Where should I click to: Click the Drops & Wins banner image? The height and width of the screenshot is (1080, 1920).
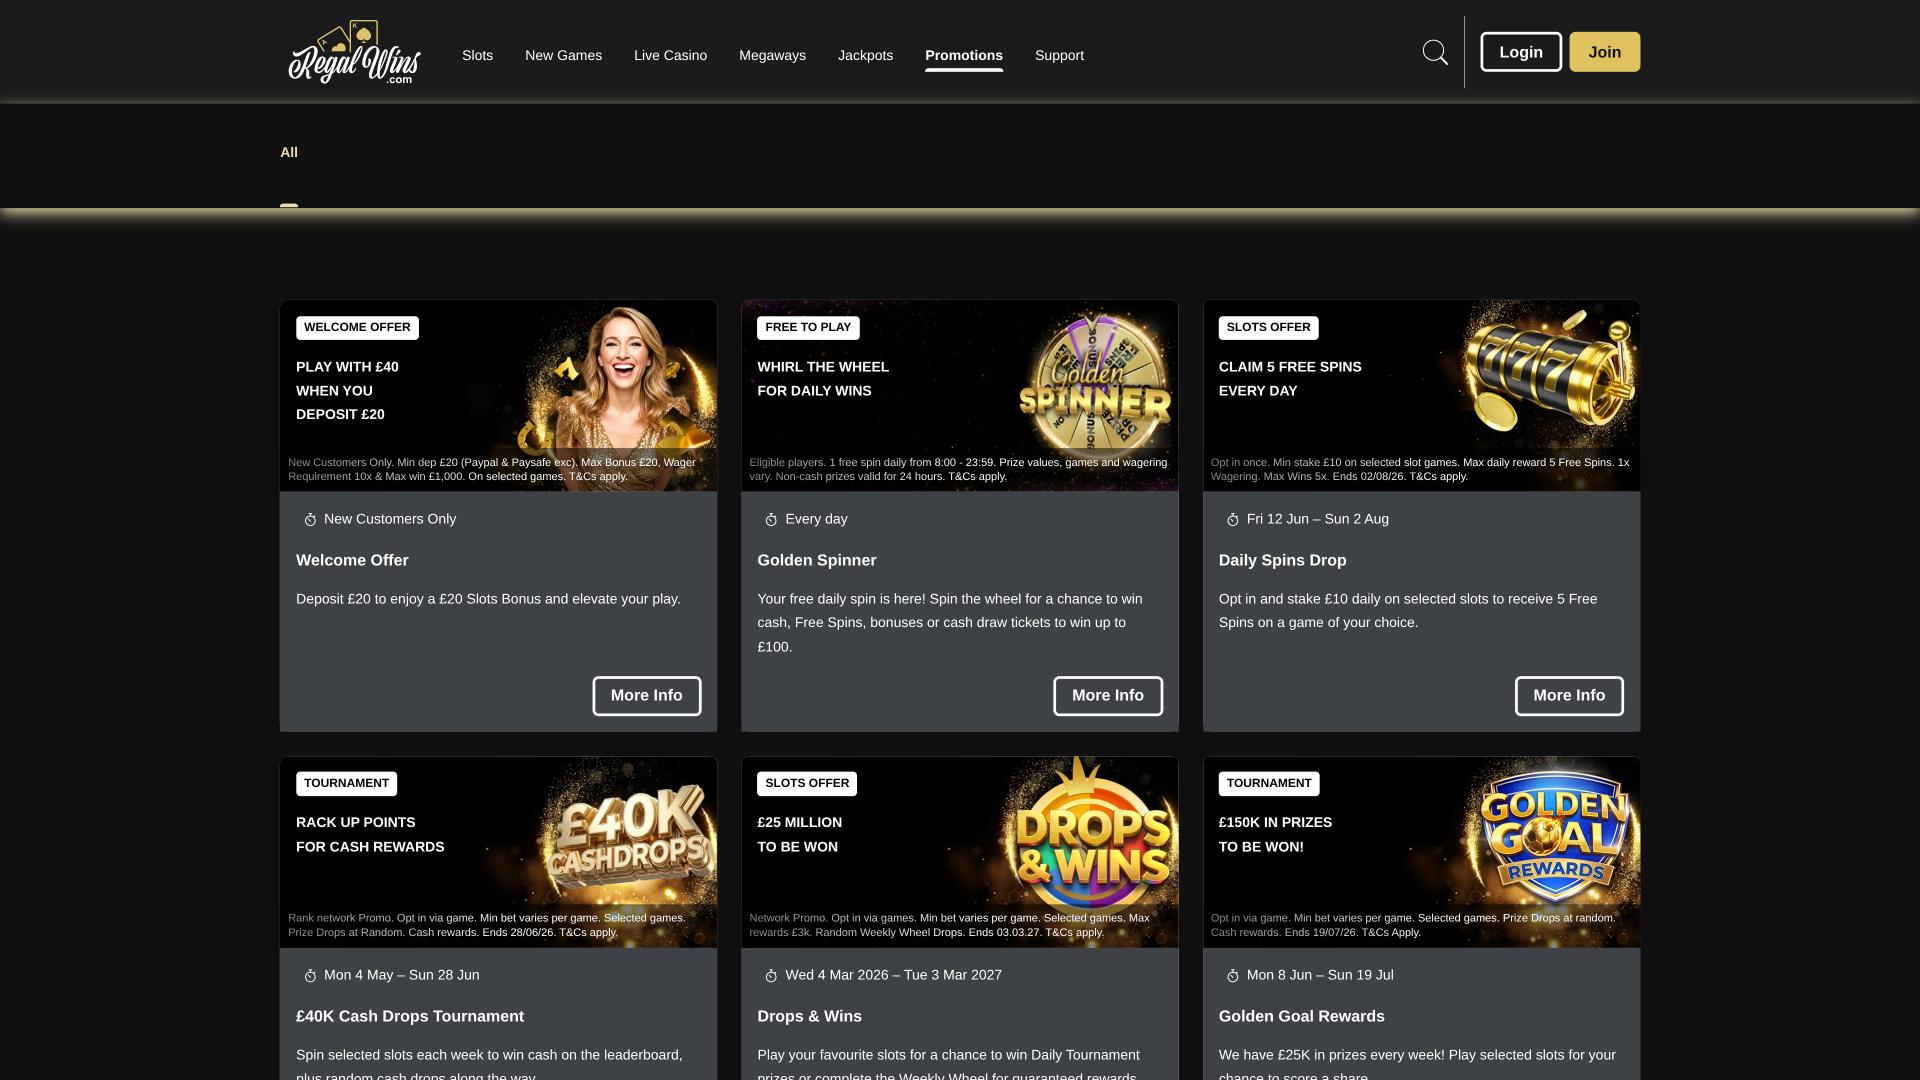960,852
